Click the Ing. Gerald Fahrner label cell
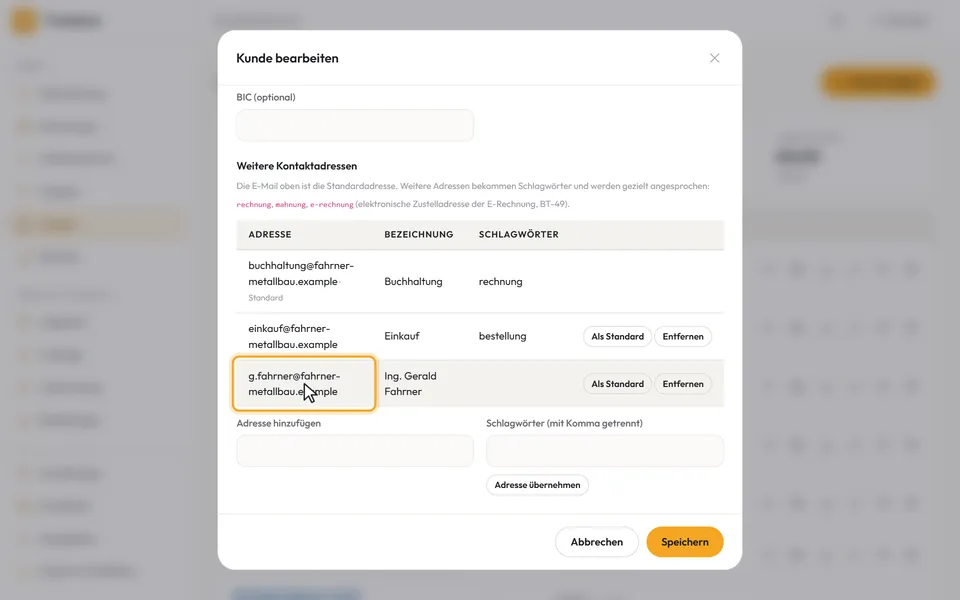Screen dimensions: 960x600 [x=410, y=384]
